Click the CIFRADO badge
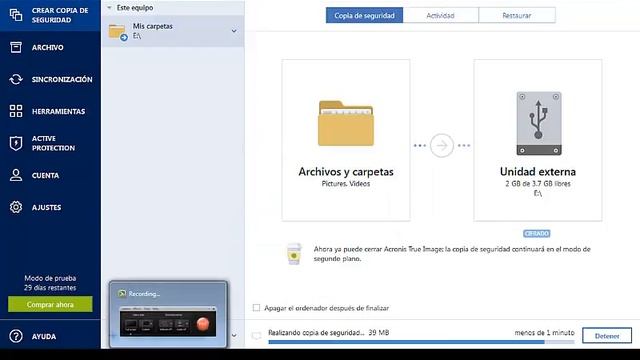This screenshot has width=640, height=360. click(x=537, y=233)
